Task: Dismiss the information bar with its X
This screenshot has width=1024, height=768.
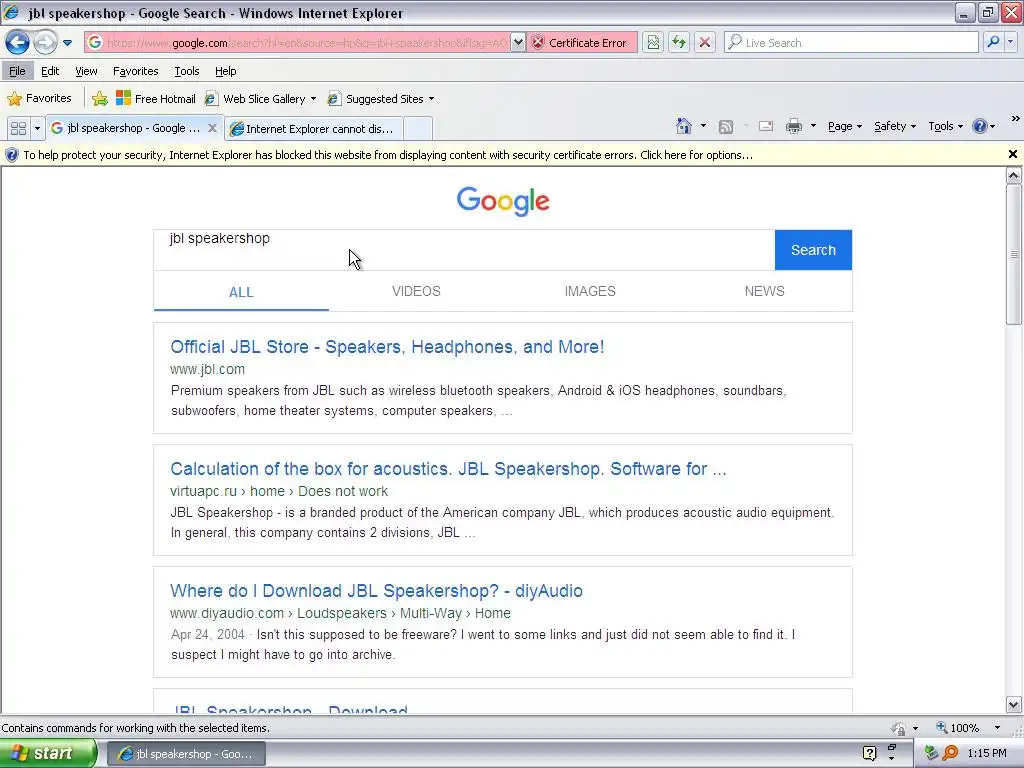Action: [x=1012, y=155]
